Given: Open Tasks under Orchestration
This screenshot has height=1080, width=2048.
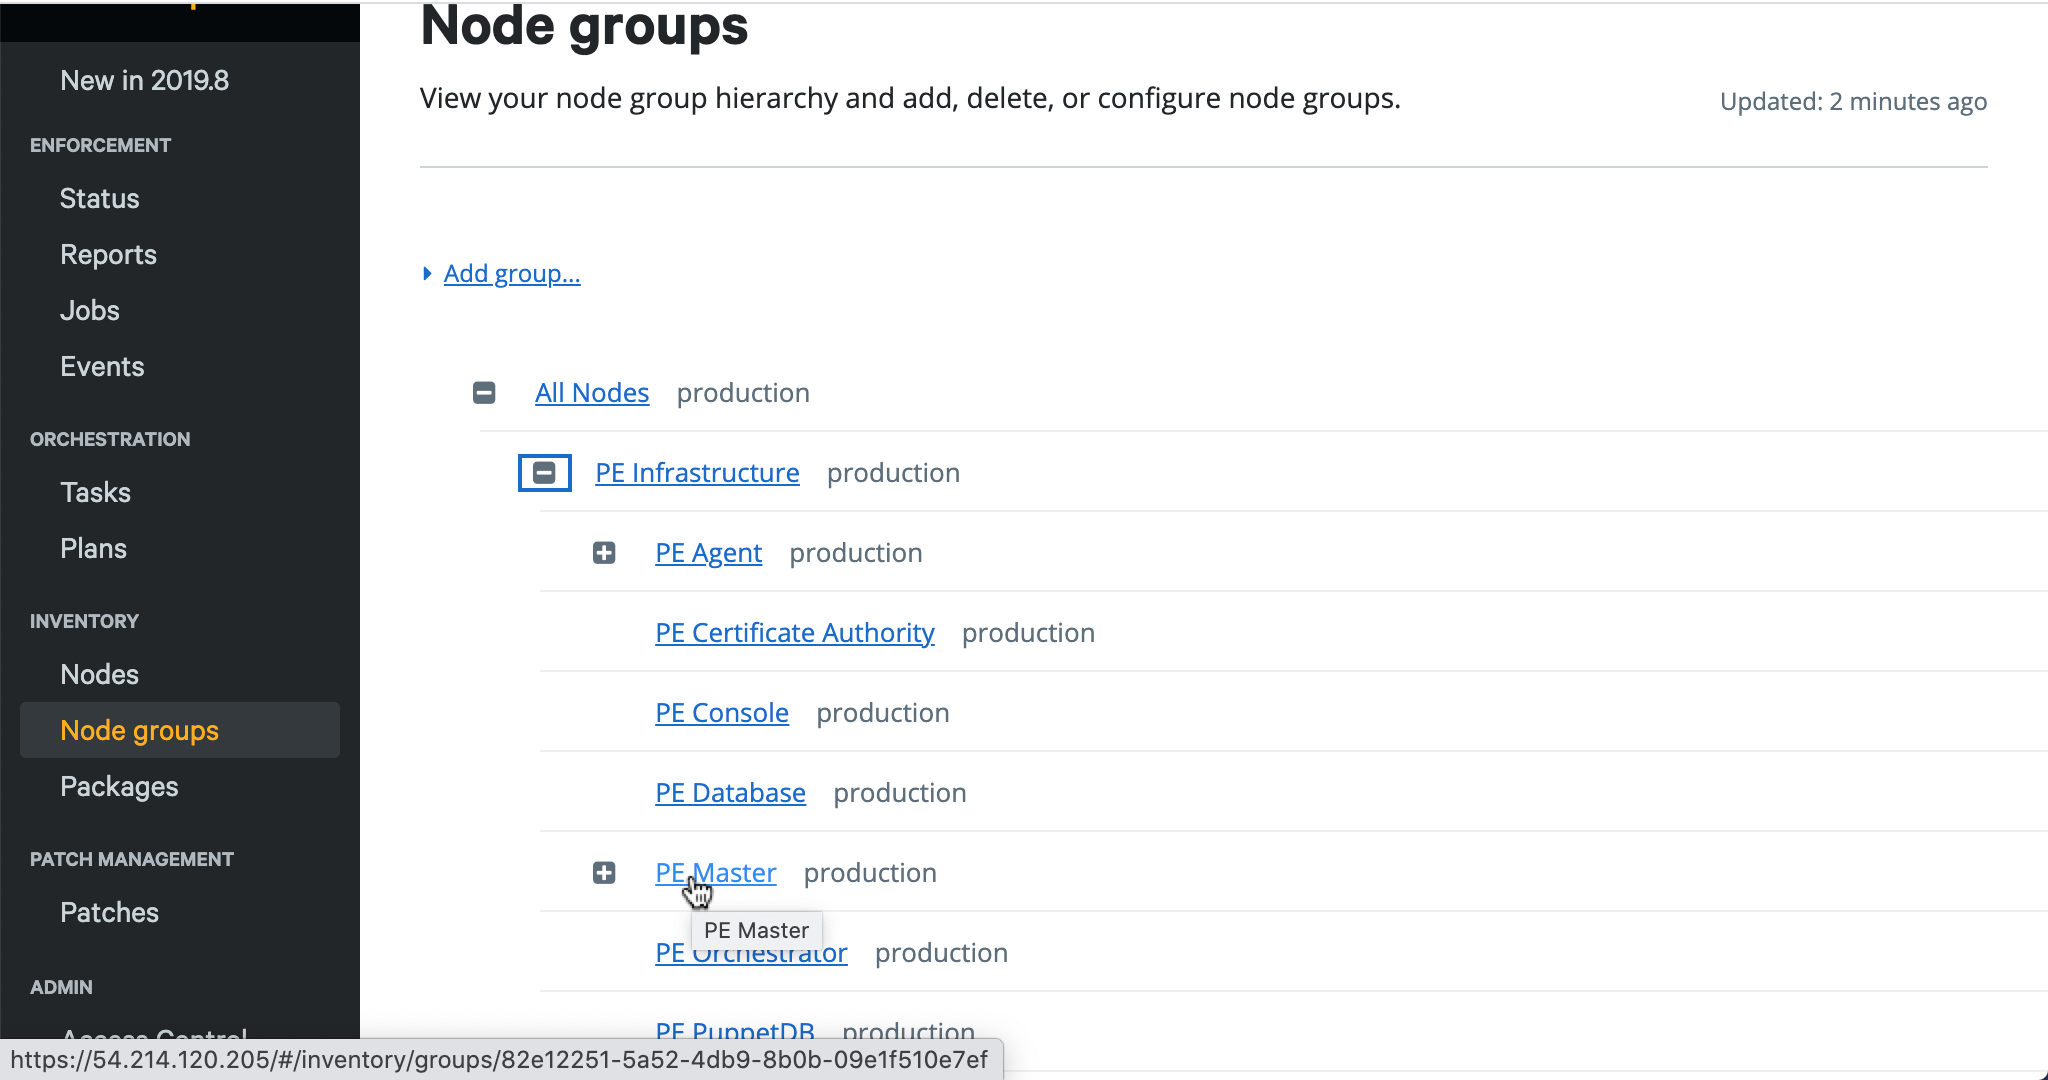Looking at the screenshot, I should [x=95, y=492].
